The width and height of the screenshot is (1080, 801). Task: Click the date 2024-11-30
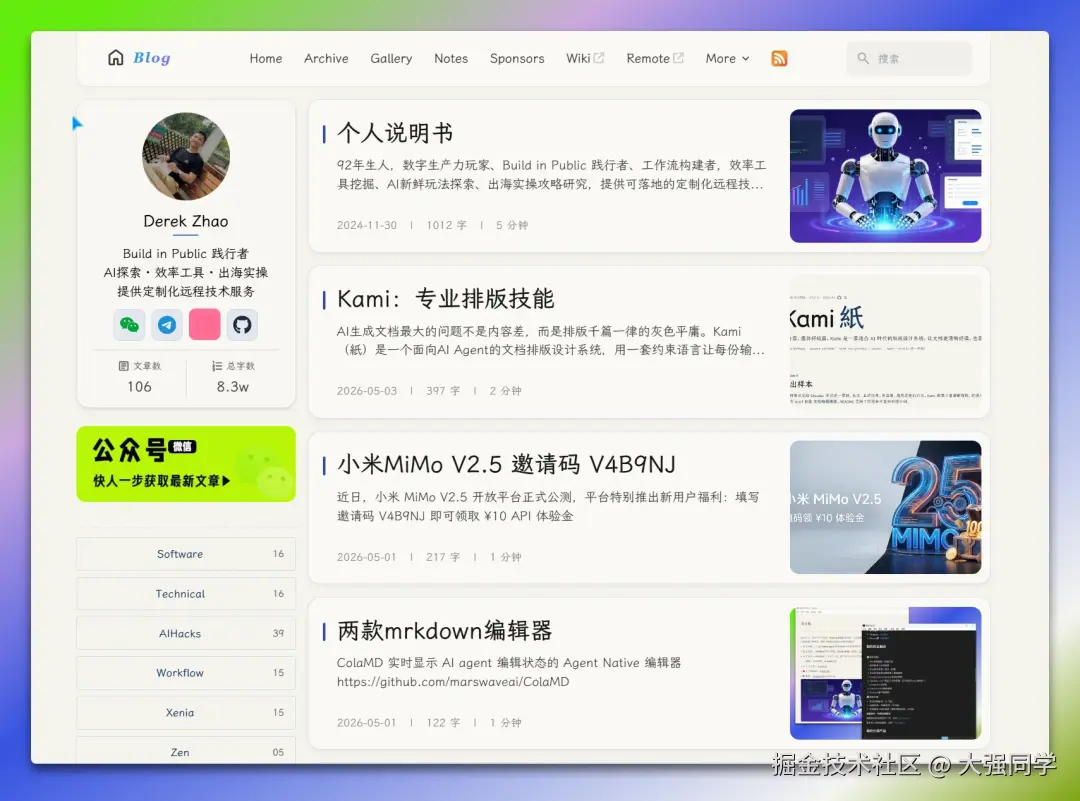pyautogui.click(x=366, y=225)
